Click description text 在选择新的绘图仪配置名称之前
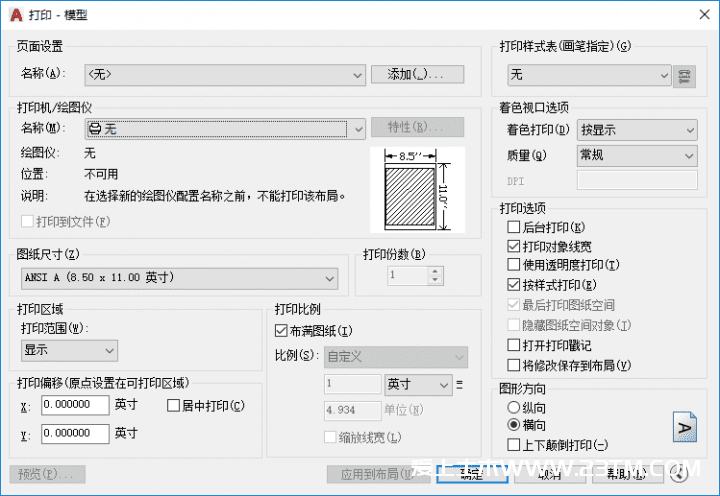The height and width of the screenshot is (496, 720). click(x=214, y=196)
